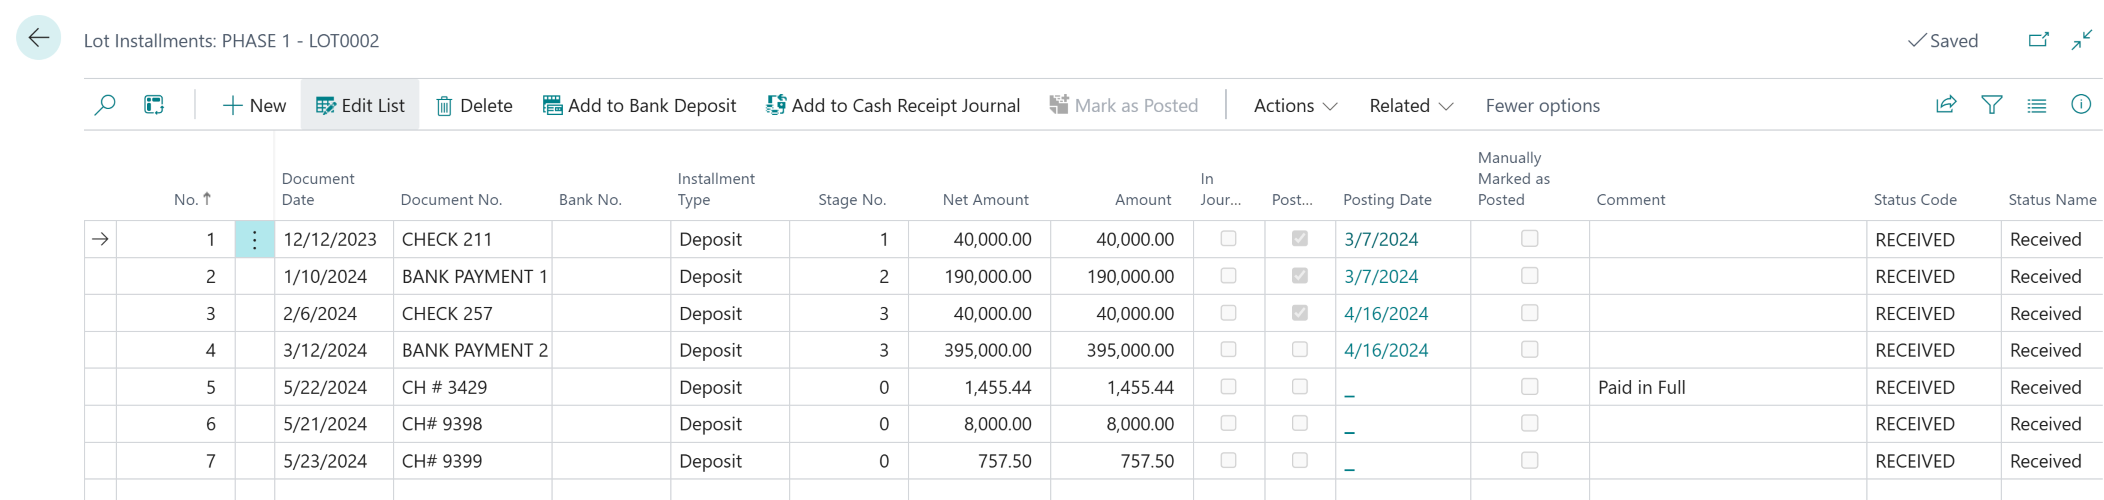The width and height of the screenshot is (2104, 500).
Task: Click the share icon in toolbar
Action: tap(1946, 105)
